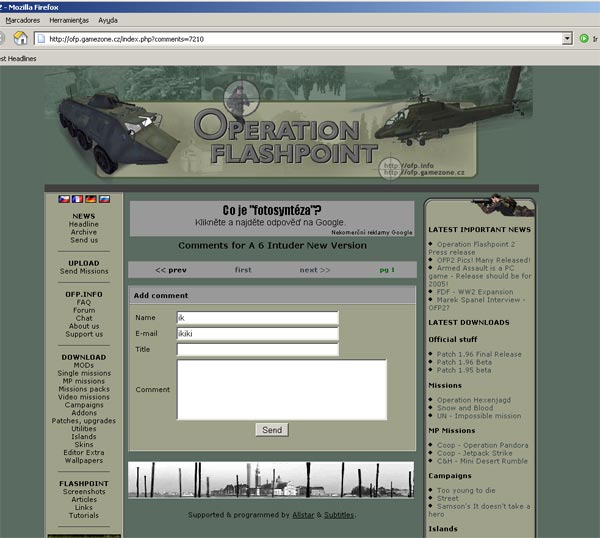This screenshot has height=538, width=600.
Task: Open Snow and Blood mission link
Action: tap(465, 408)
